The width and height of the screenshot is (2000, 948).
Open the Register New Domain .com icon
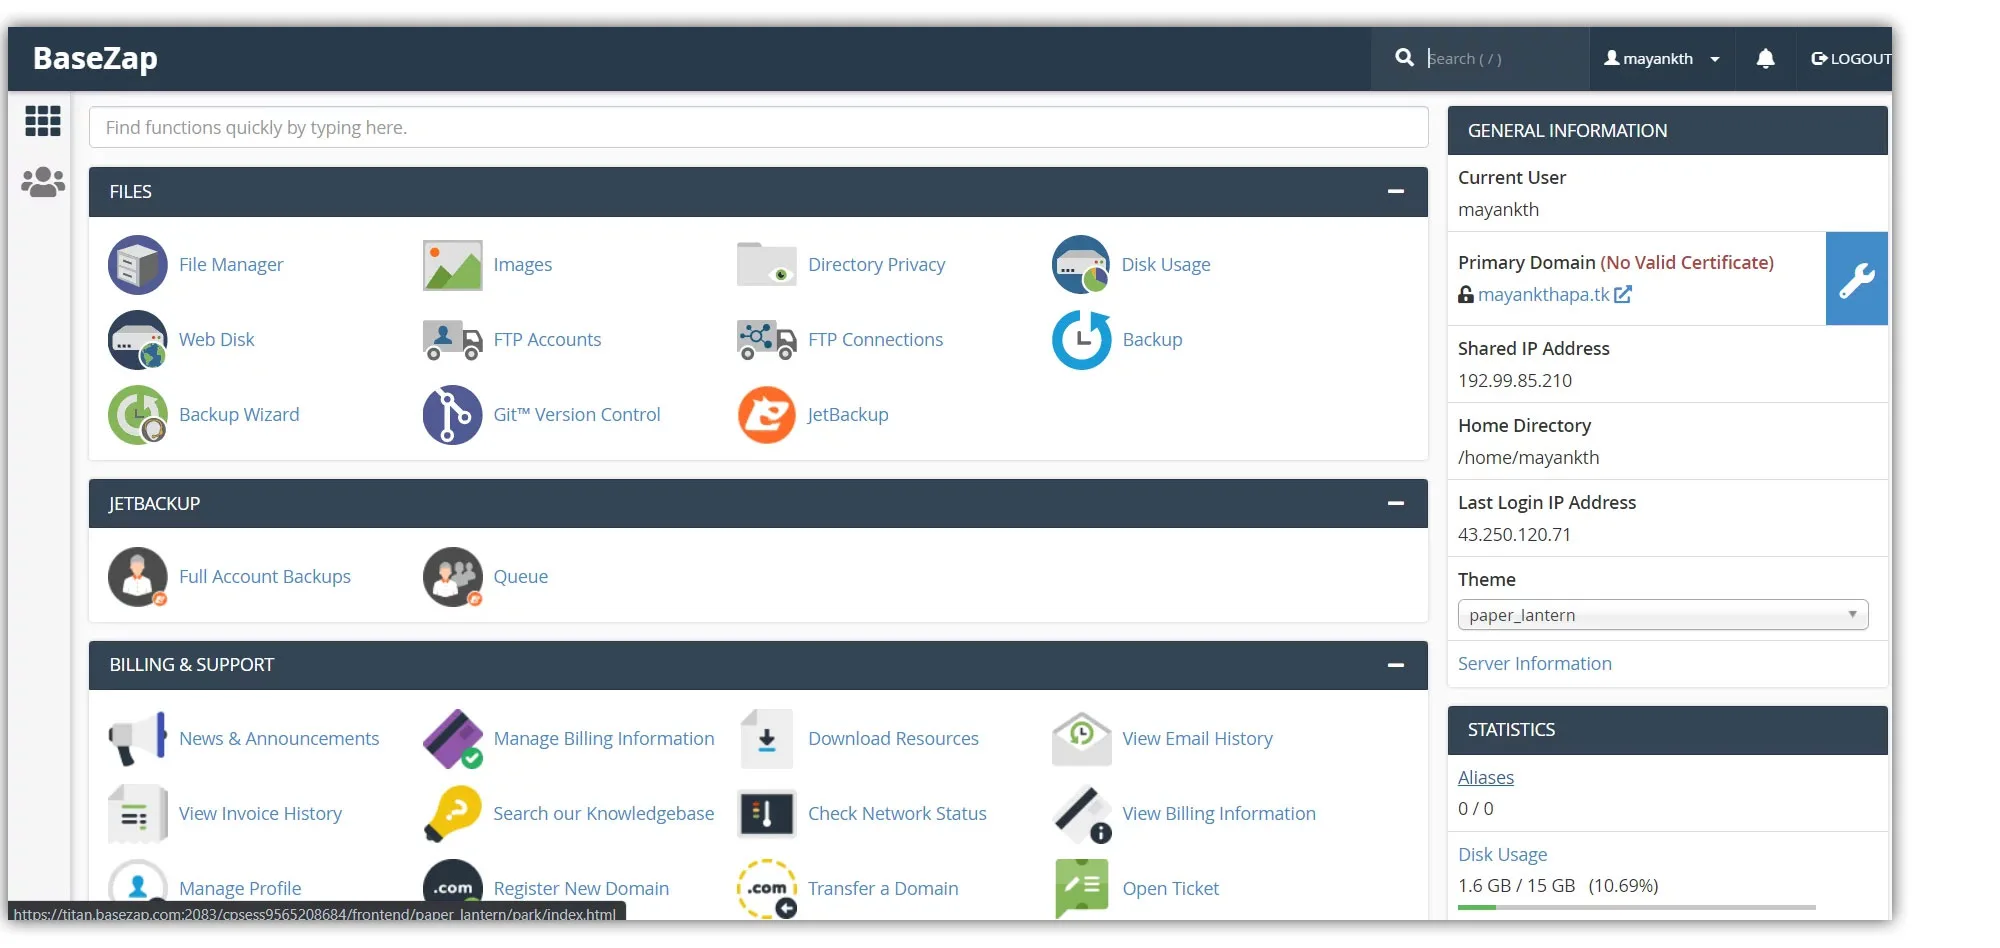coord(452,888)
